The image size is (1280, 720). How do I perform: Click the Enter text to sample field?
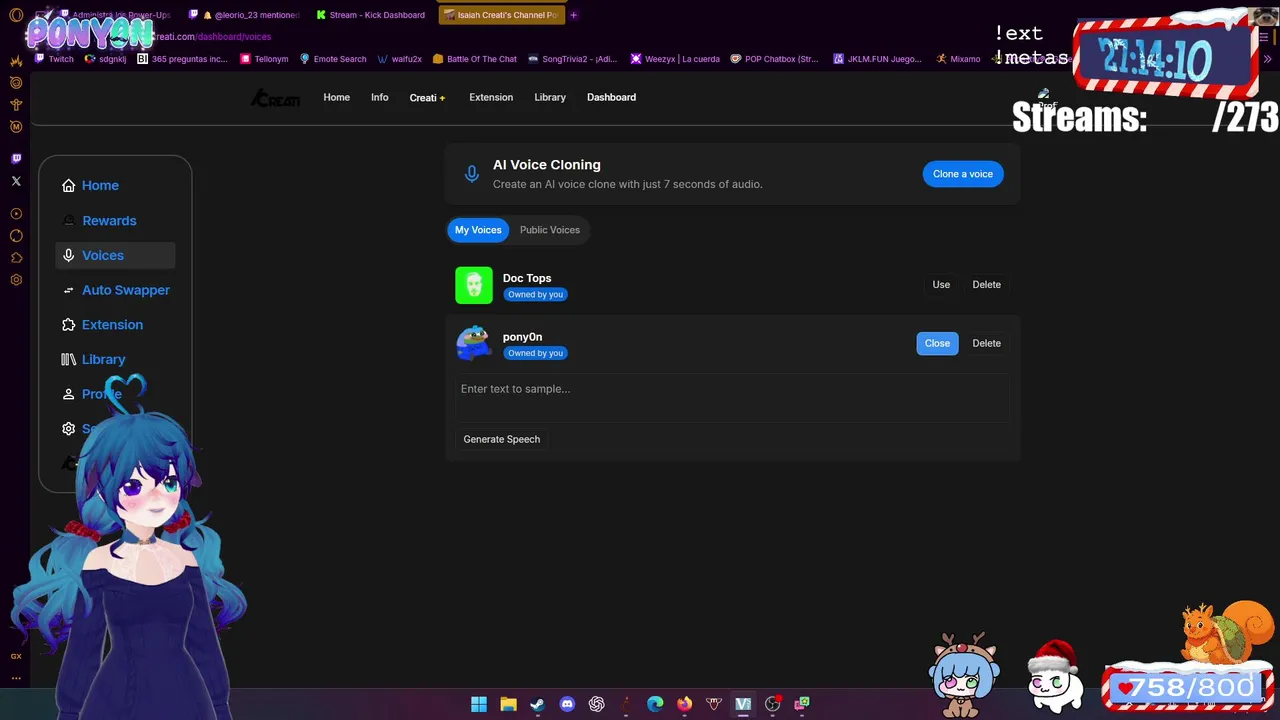732,397
